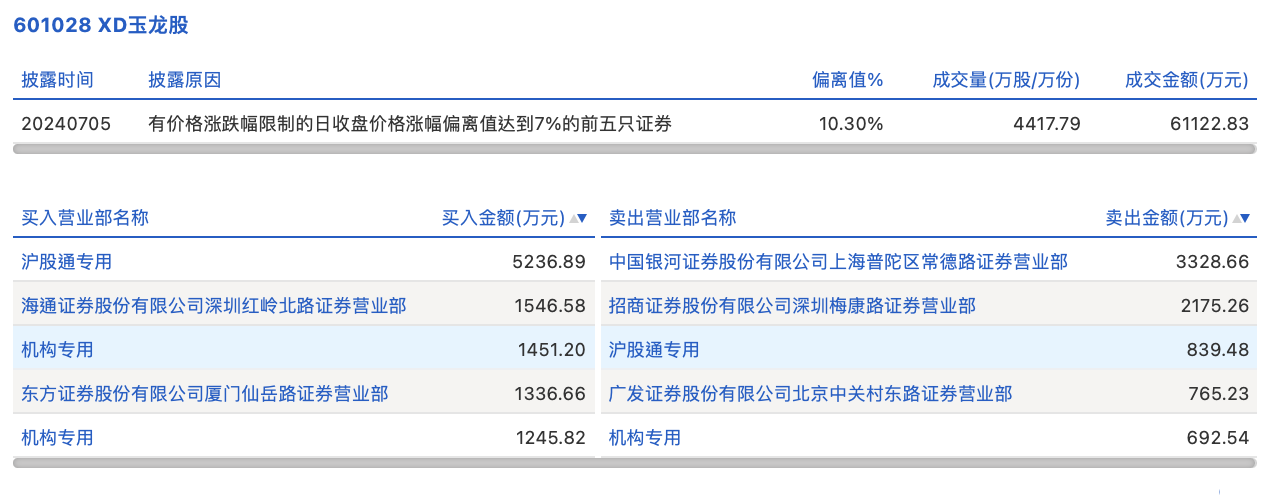Open 中国银河证券上海普陀区常德路证券营业部 entry
Image resolution: width=1276 pixels, height=500 pixels.
pyautogui.click(x=838, y=262)
